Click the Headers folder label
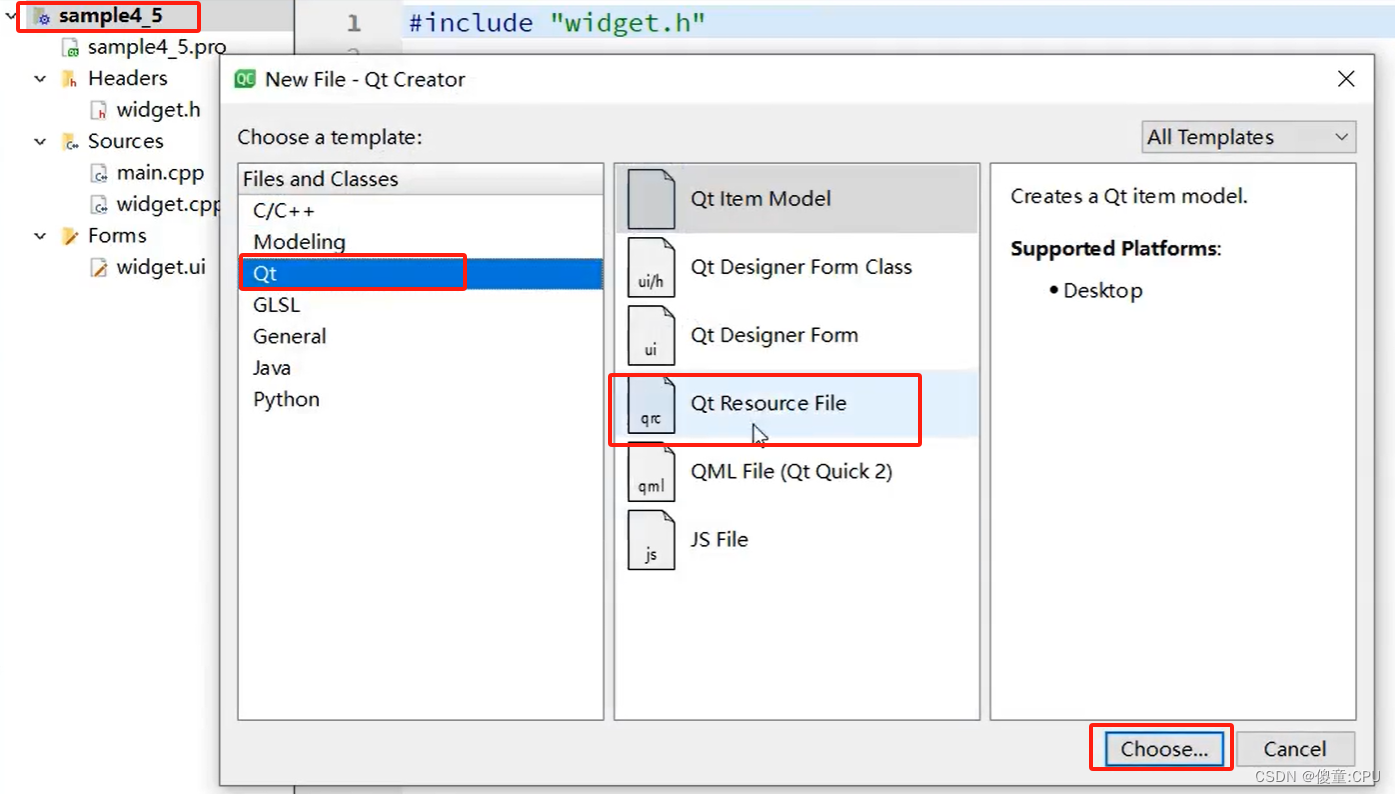 (x=127, y=78)
